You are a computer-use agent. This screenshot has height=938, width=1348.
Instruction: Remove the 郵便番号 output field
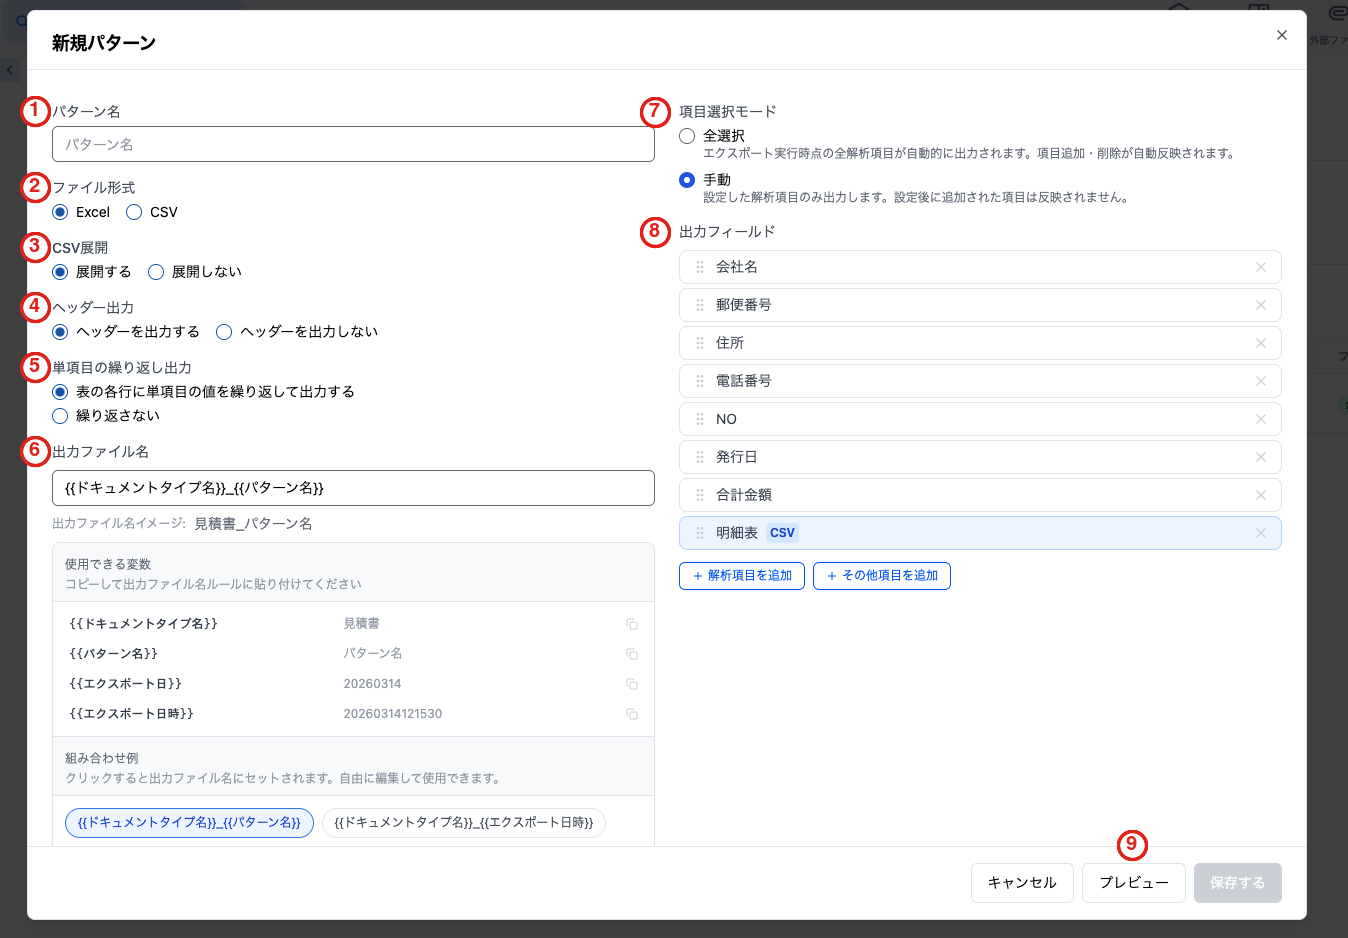[1261, 305]
